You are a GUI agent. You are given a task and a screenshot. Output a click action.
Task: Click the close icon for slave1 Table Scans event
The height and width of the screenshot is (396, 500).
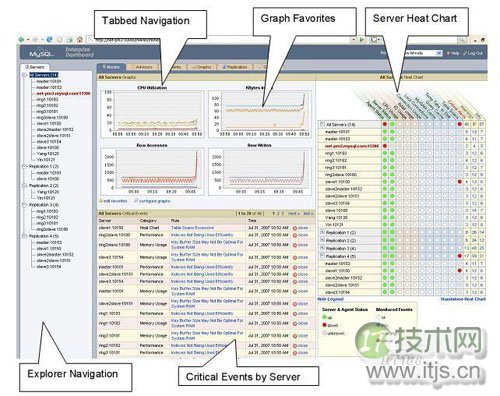295,228
